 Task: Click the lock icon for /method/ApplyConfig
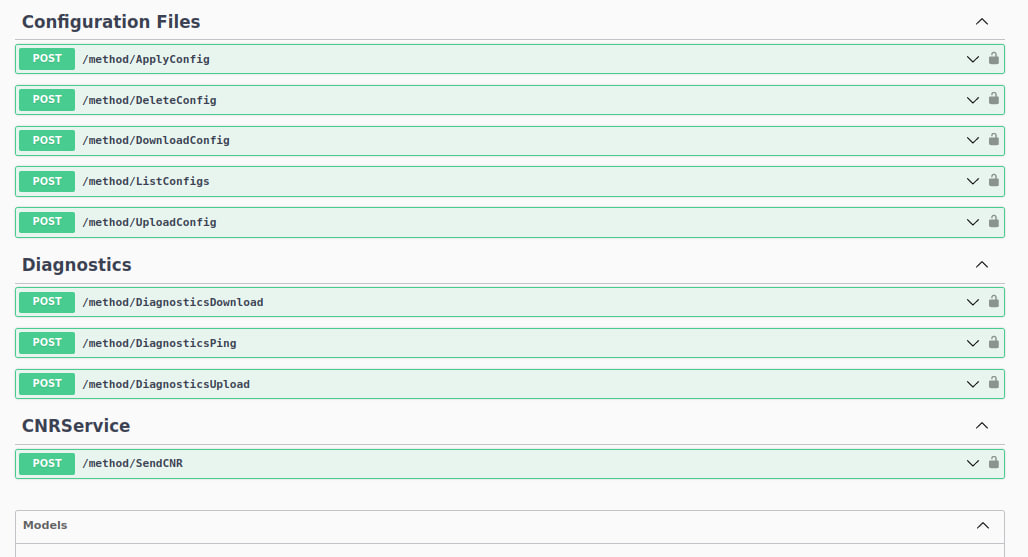(994, 58)
